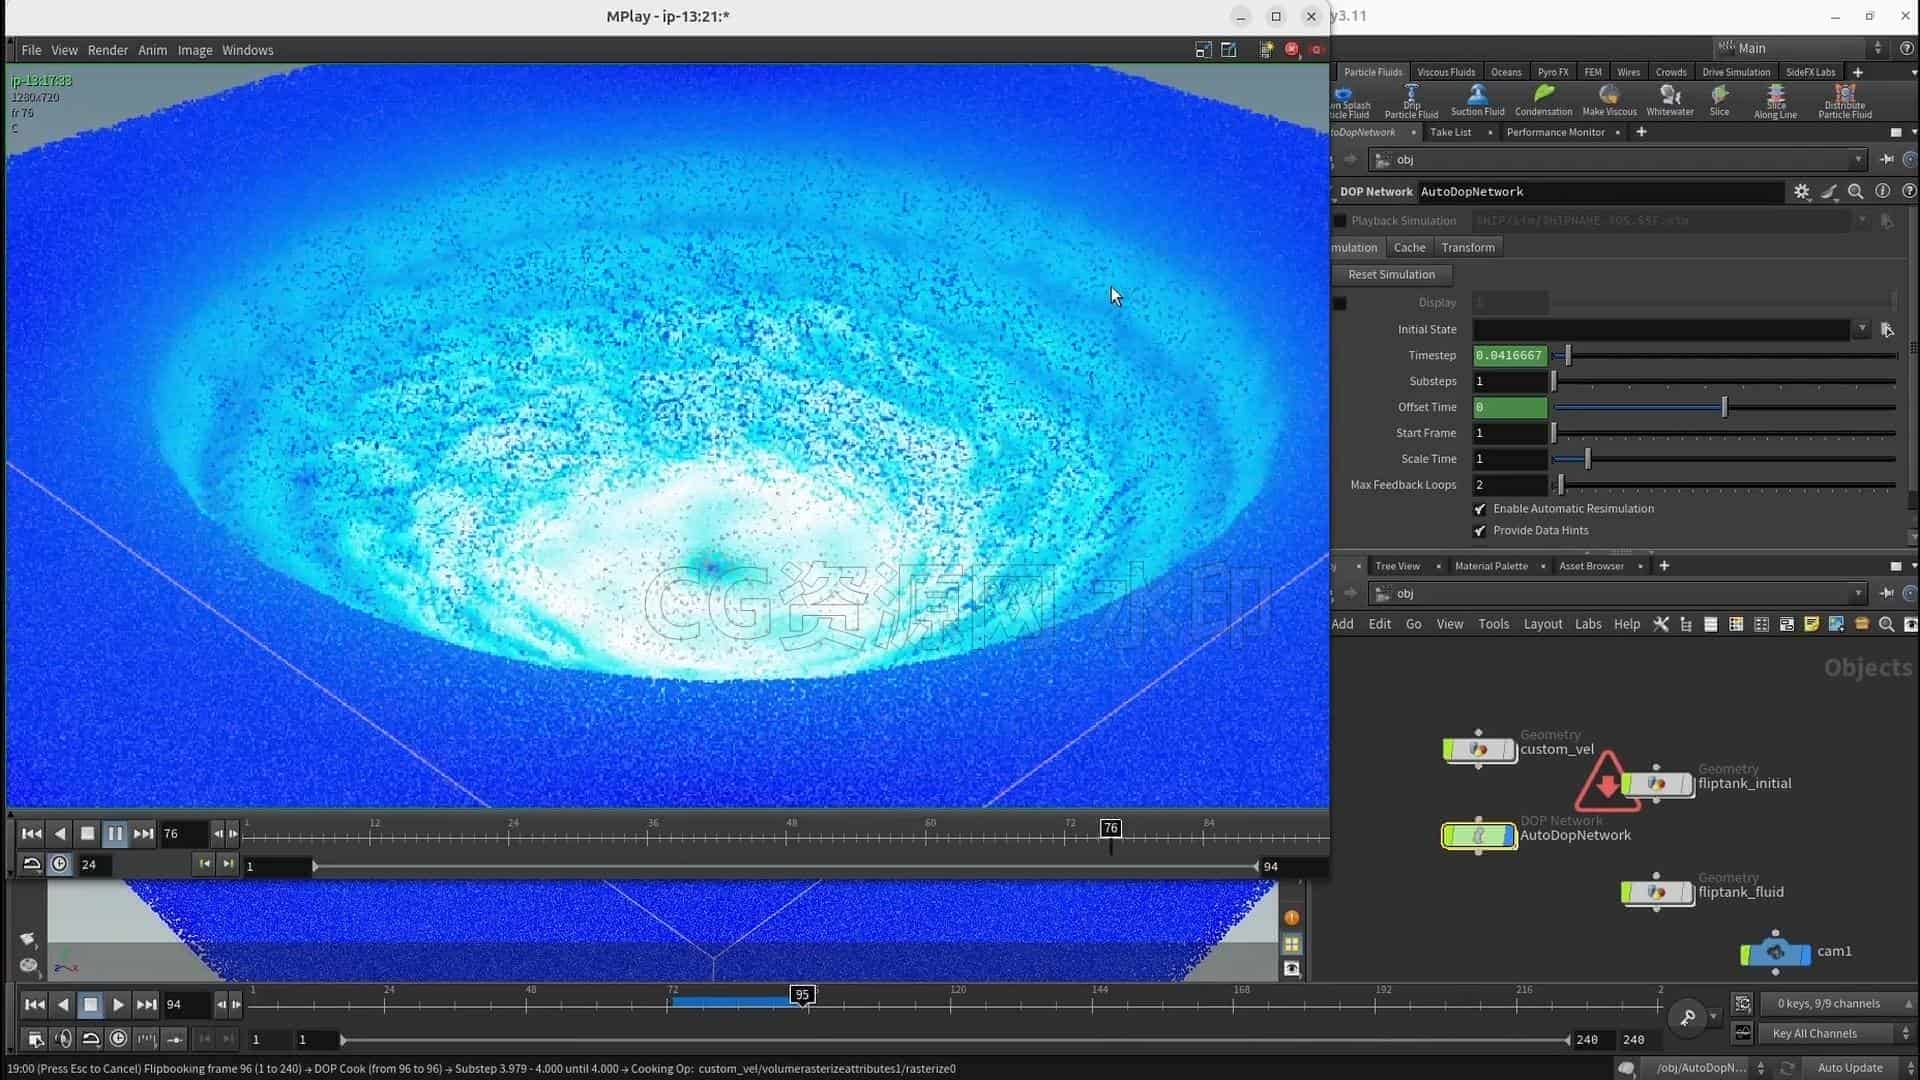Open the Material Palette tab

[x=1491, y=566]
